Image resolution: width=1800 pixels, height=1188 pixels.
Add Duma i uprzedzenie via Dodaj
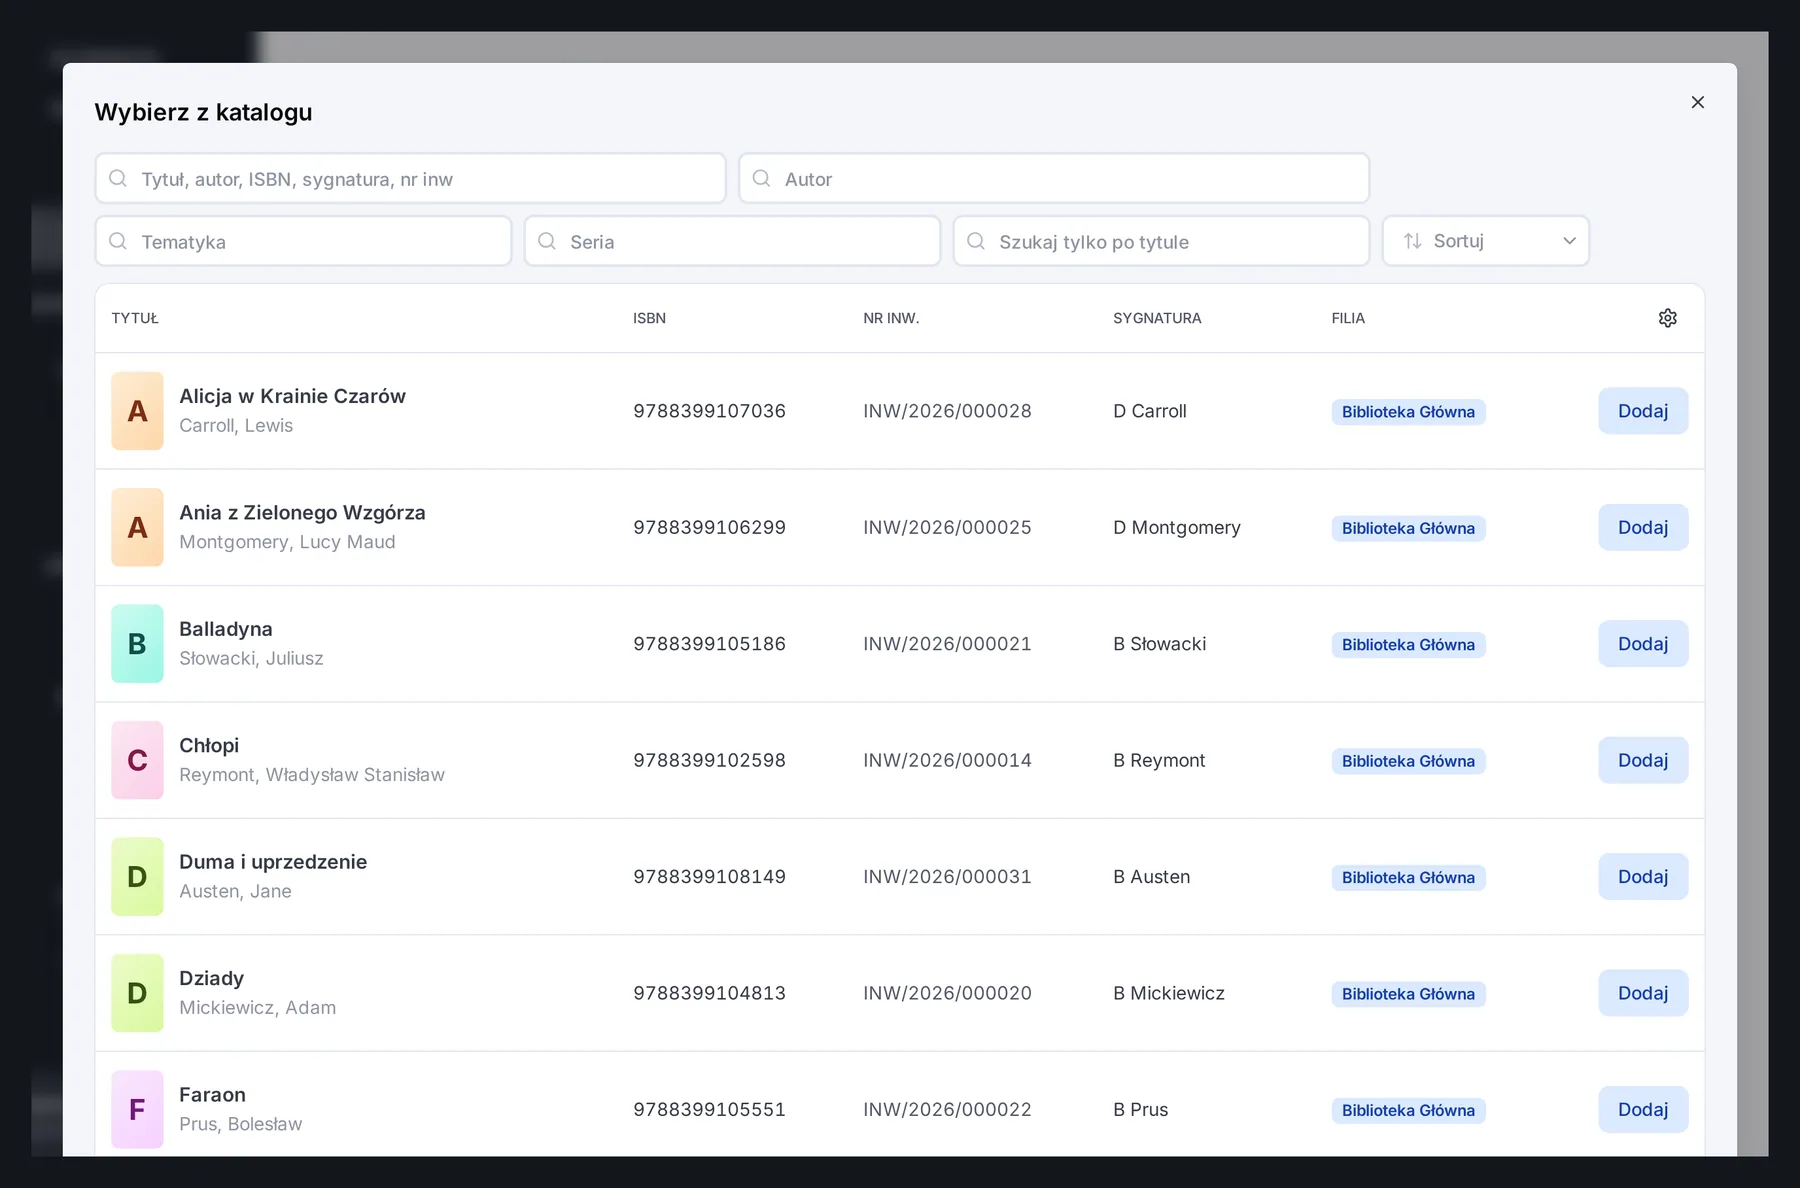(x=1643, y=877)
